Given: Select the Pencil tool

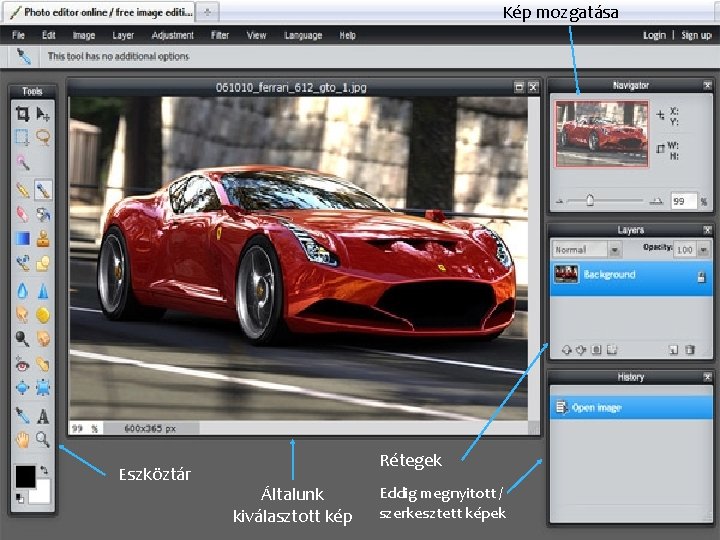Looking at the screenshot, I should coord(22,190).
